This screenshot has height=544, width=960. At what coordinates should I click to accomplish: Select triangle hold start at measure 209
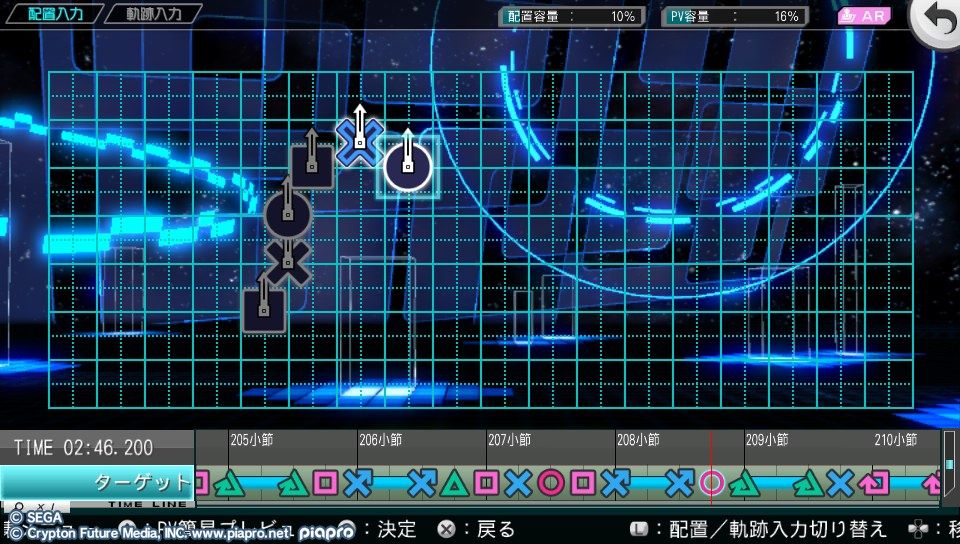tap(744, 483)
